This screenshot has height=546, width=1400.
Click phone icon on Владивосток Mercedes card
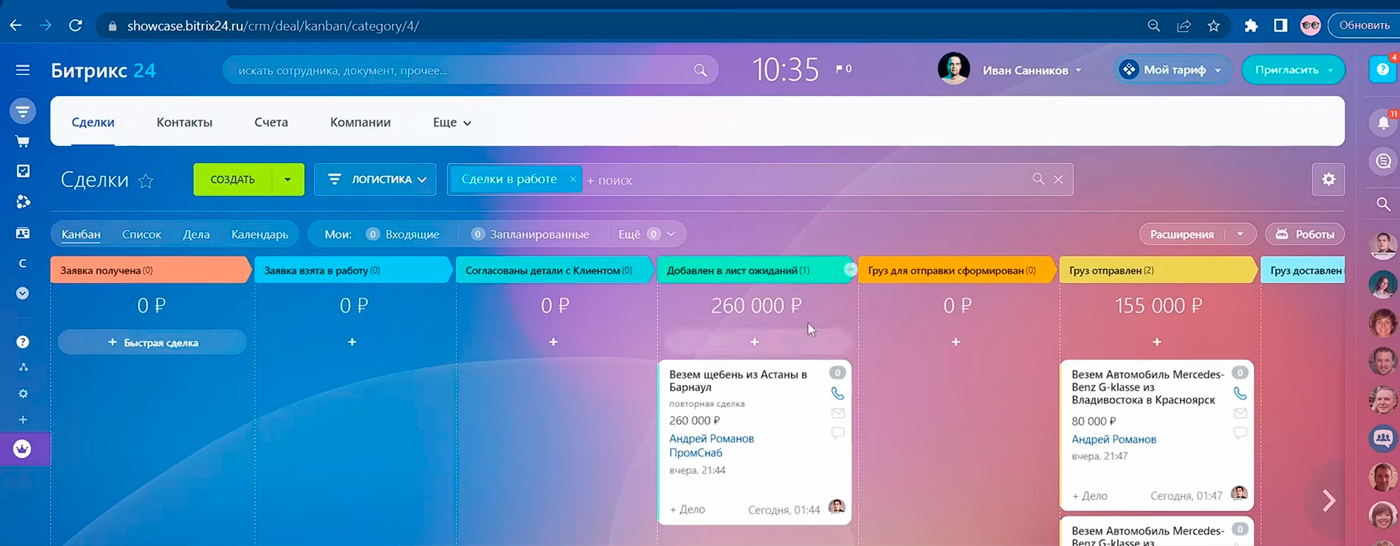coord(1239,394)
